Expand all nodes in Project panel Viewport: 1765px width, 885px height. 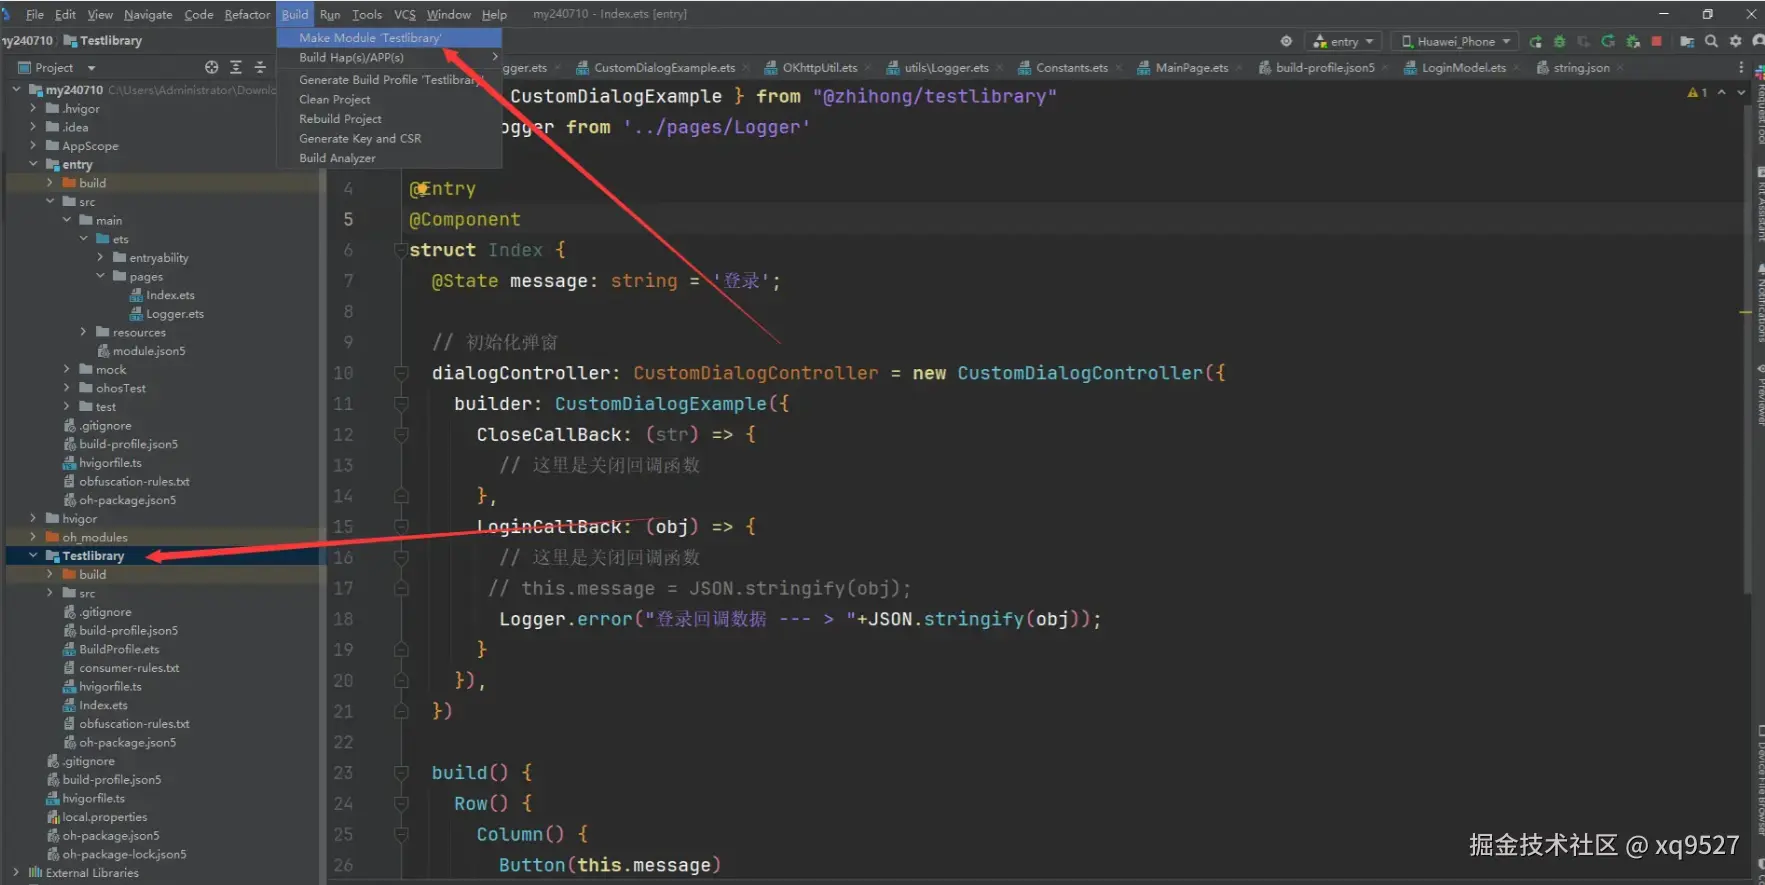236,67
